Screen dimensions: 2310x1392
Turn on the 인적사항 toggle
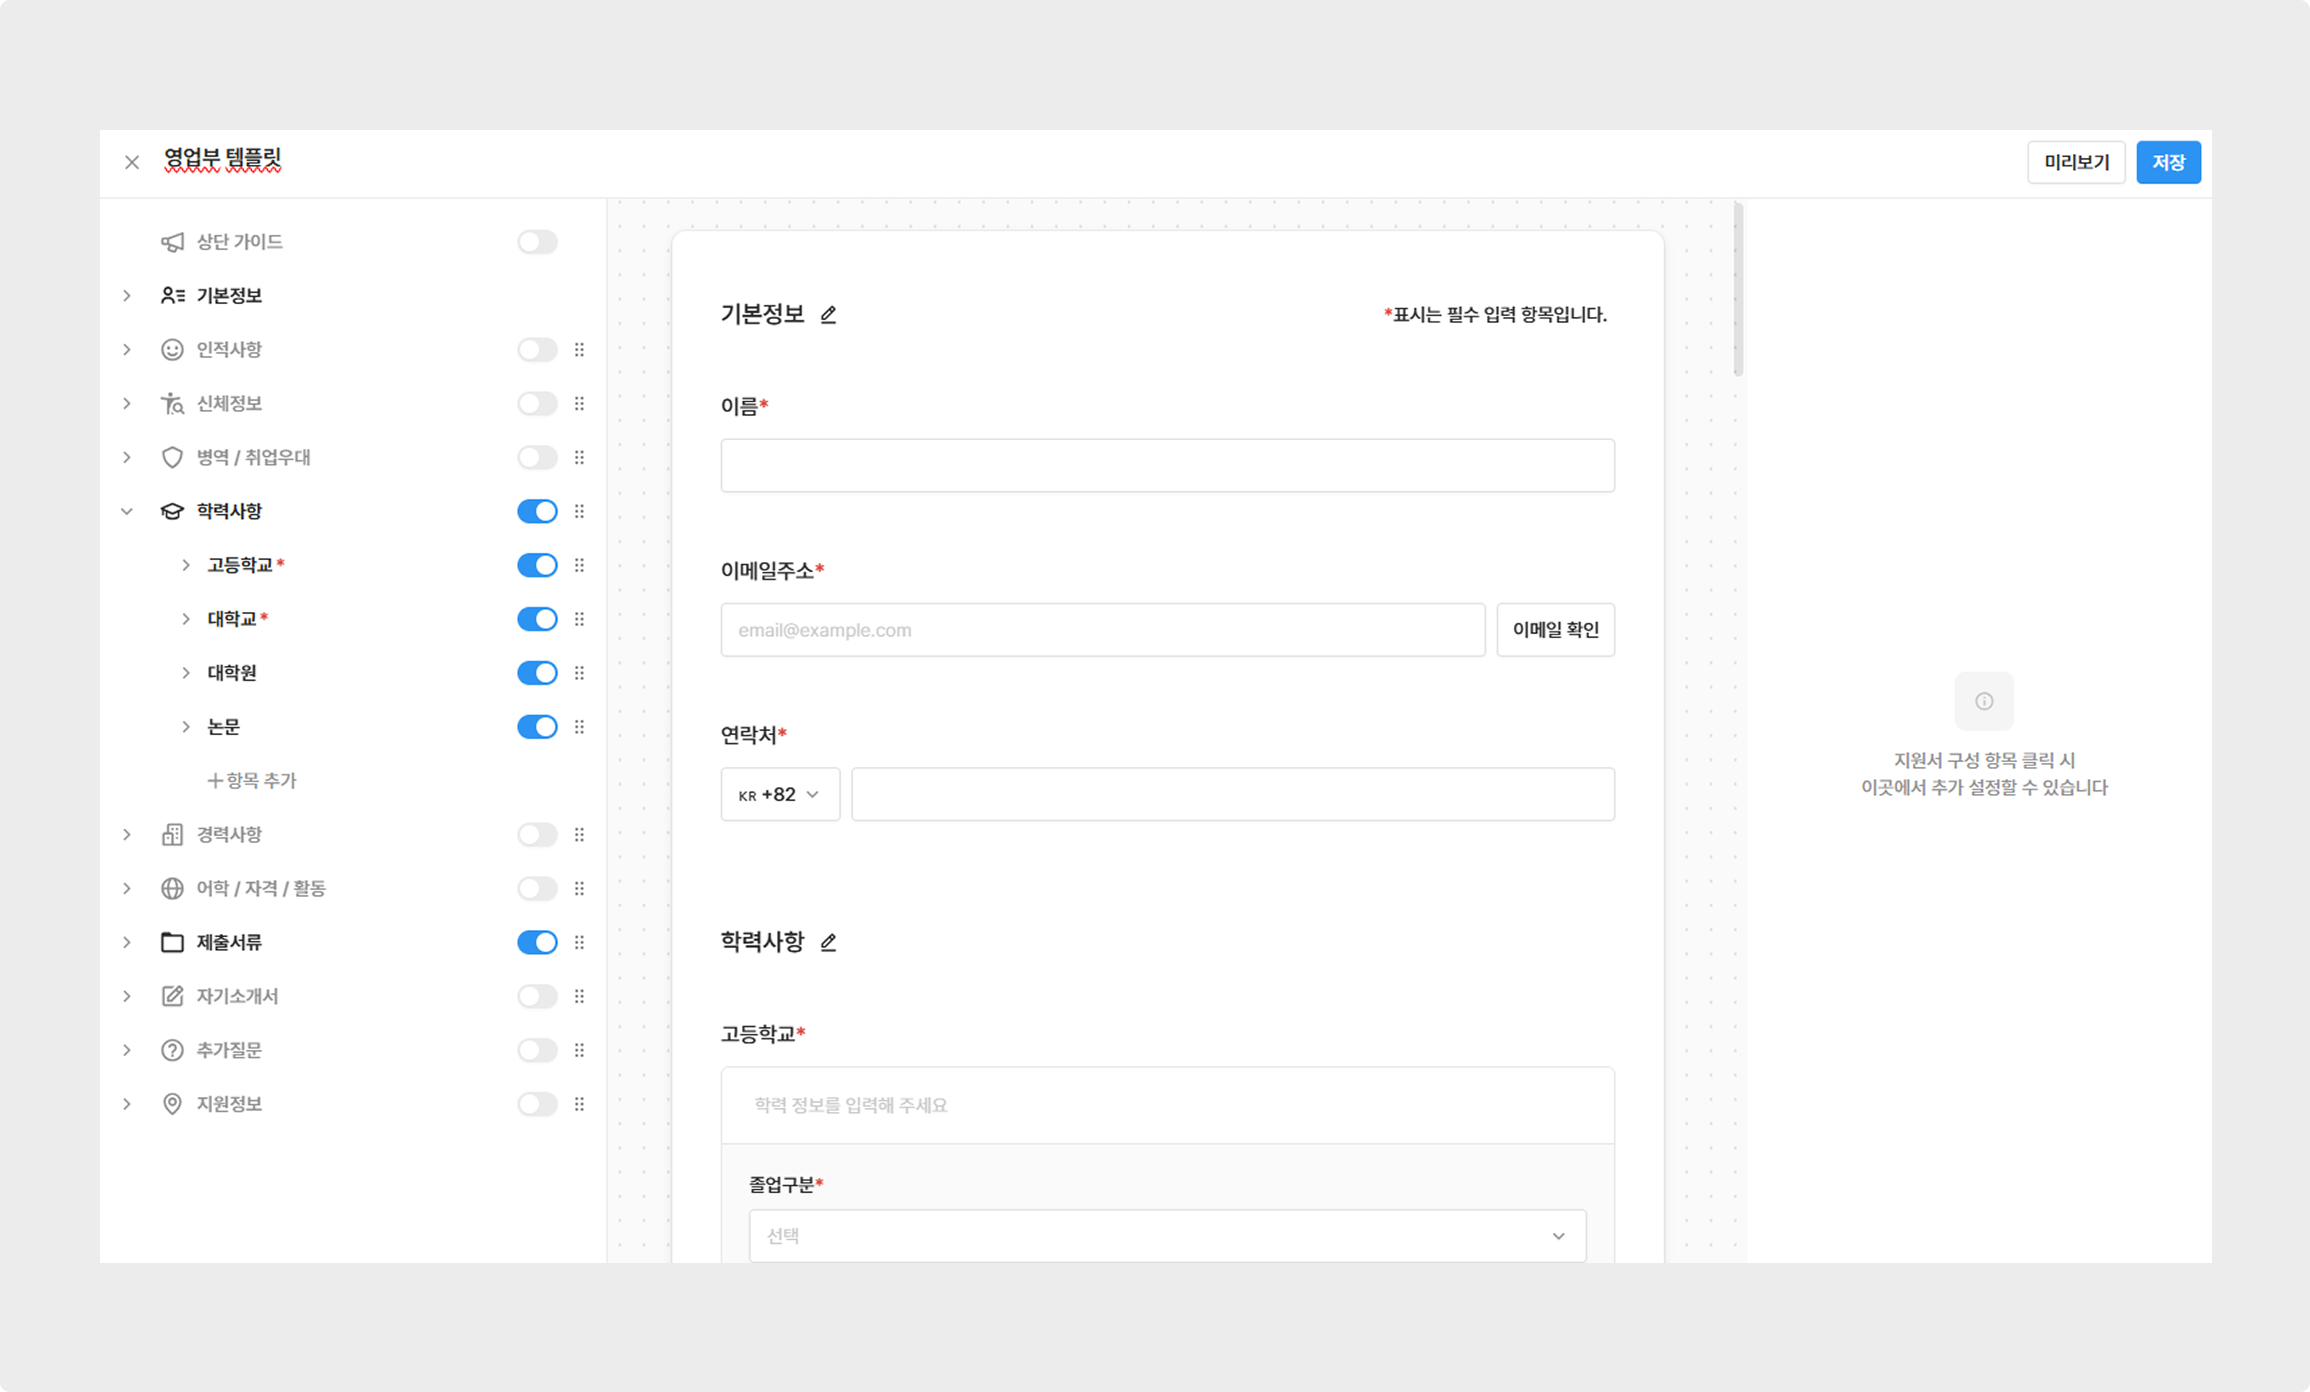coord(537,350)
